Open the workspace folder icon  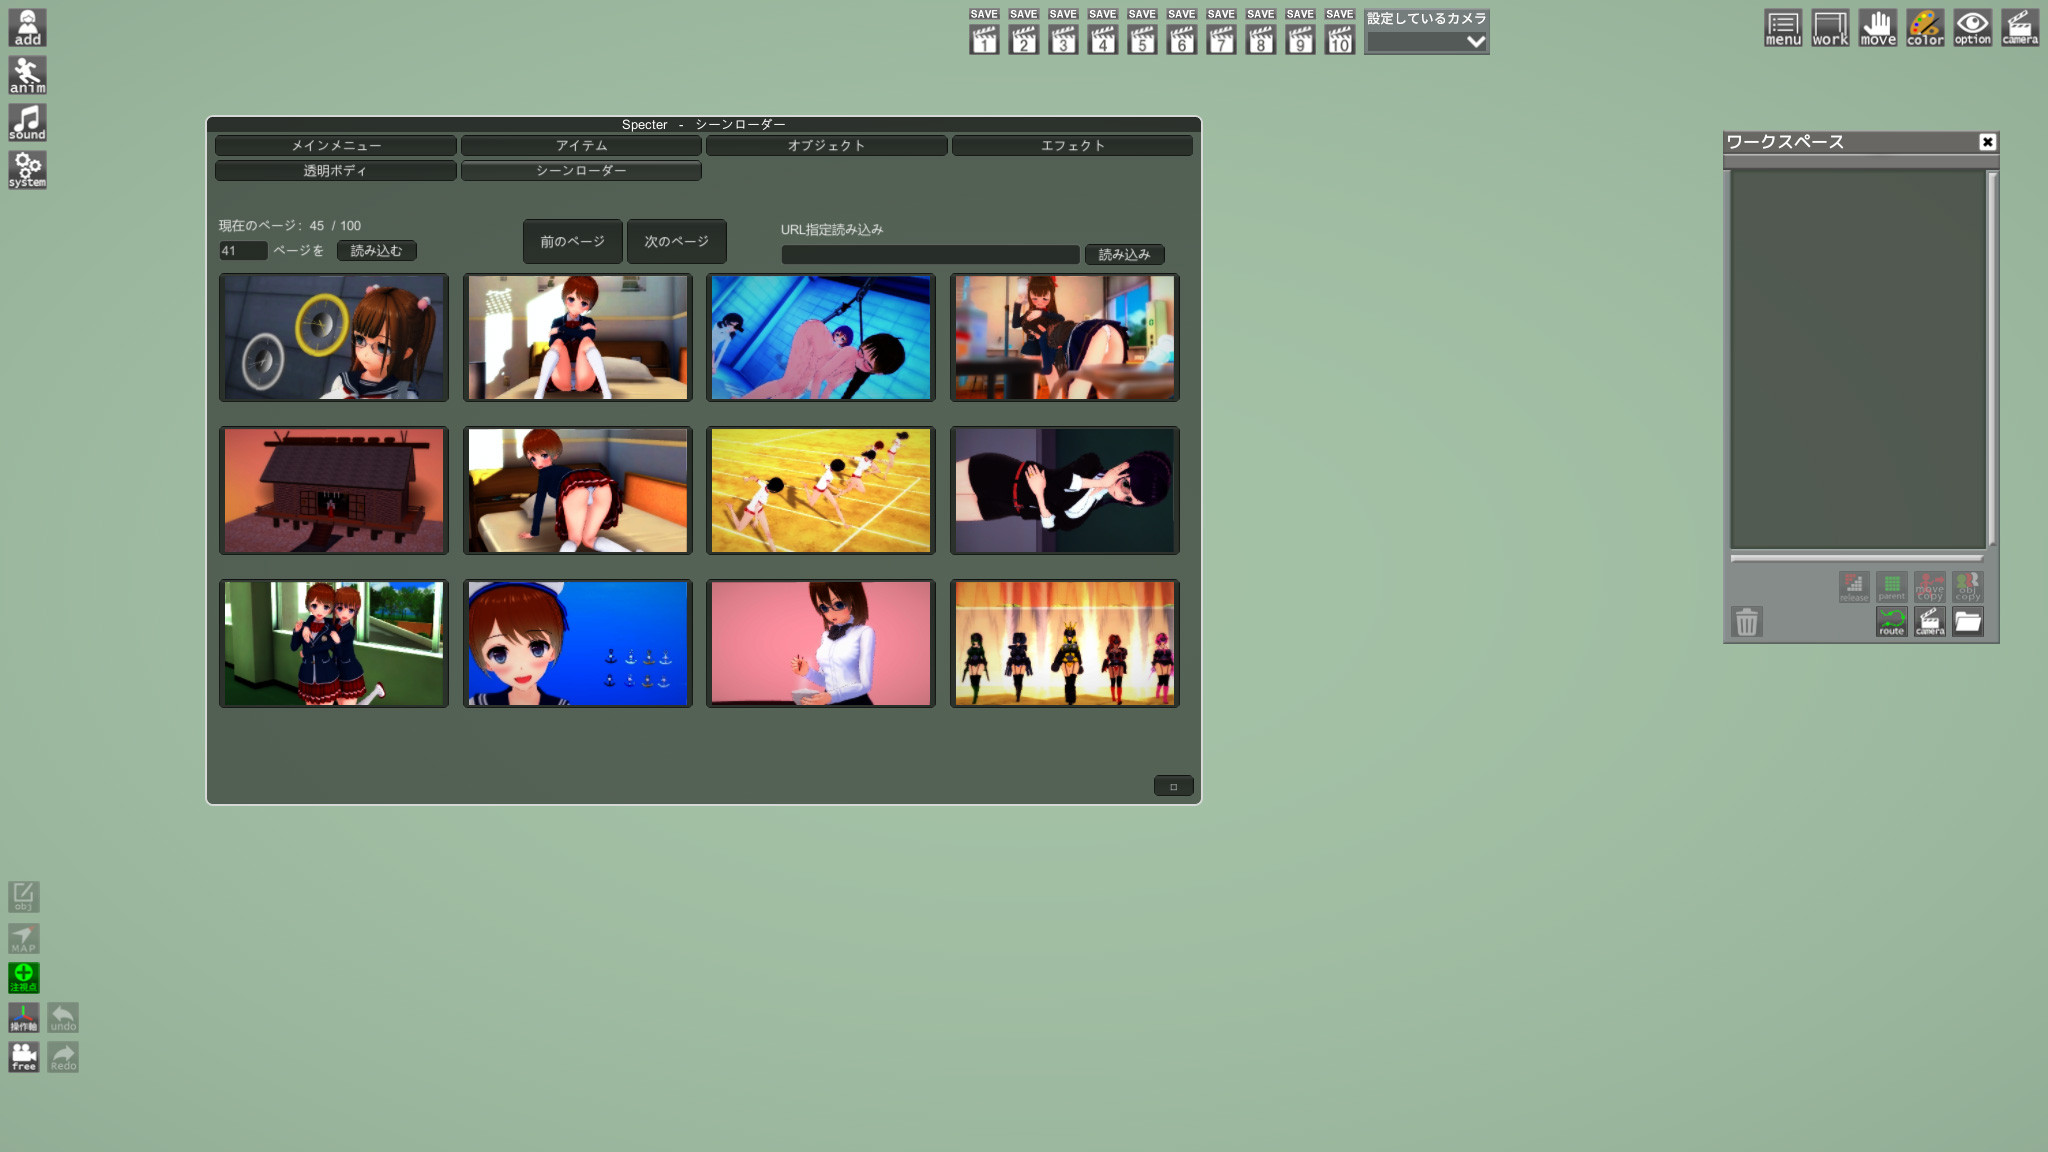pos(1967,622)
